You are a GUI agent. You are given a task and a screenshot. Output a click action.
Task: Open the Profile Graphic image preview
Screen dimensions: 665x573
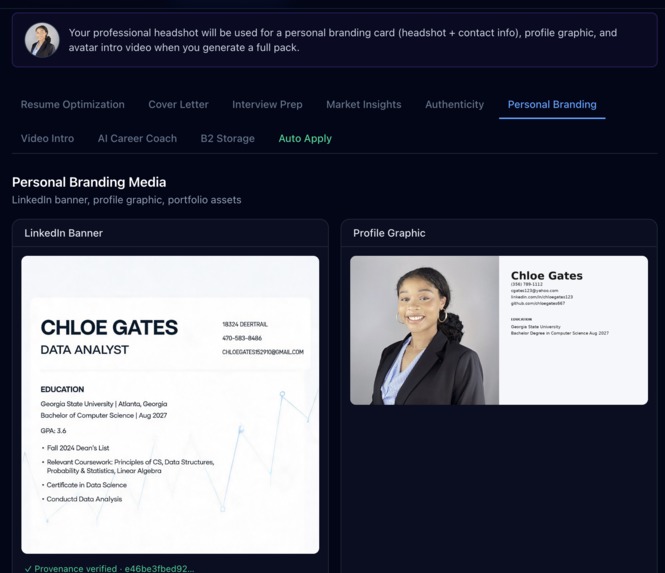pyautogui.click(x=499, y=330)
